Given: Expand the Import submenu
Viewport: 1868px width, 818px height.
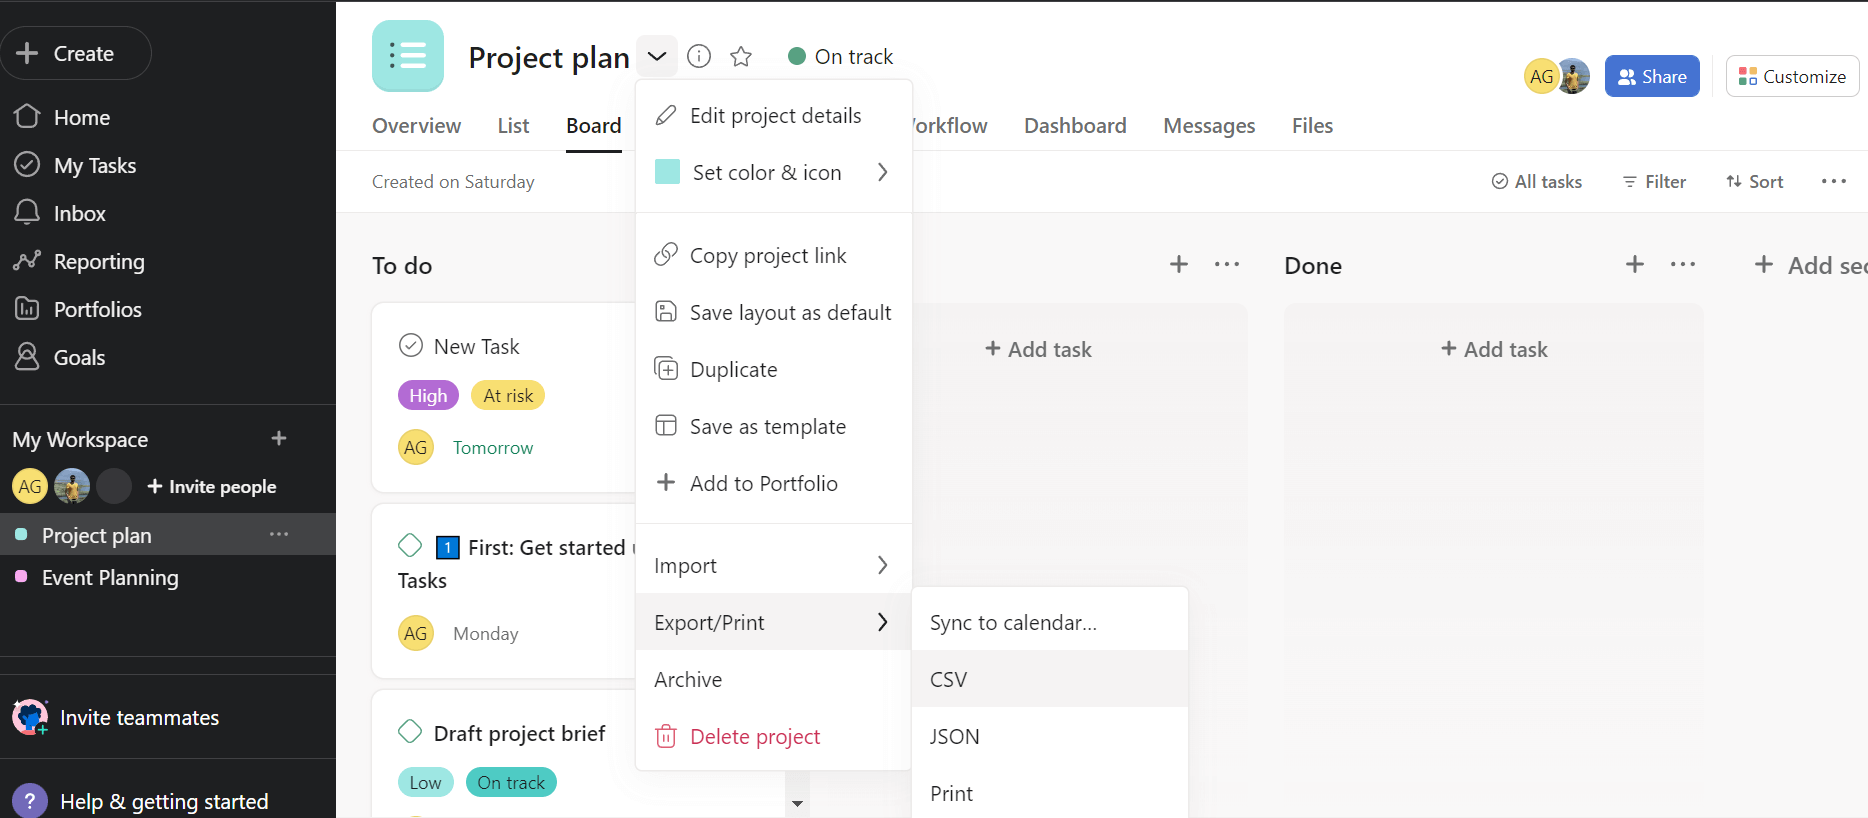Looking at the screenshot, I should point(882,565).
